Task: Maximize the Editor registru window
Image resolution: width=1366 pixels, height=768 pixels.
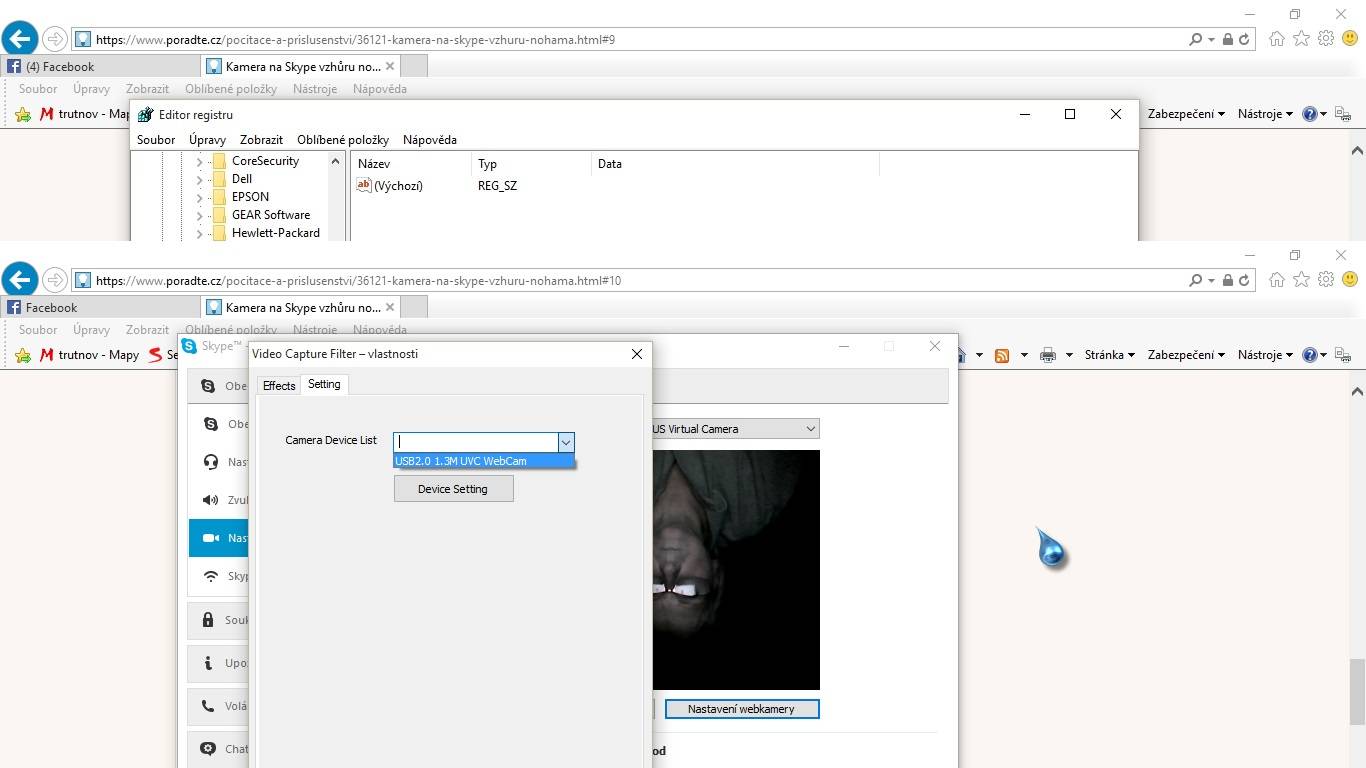Action: coord(1070,114)
